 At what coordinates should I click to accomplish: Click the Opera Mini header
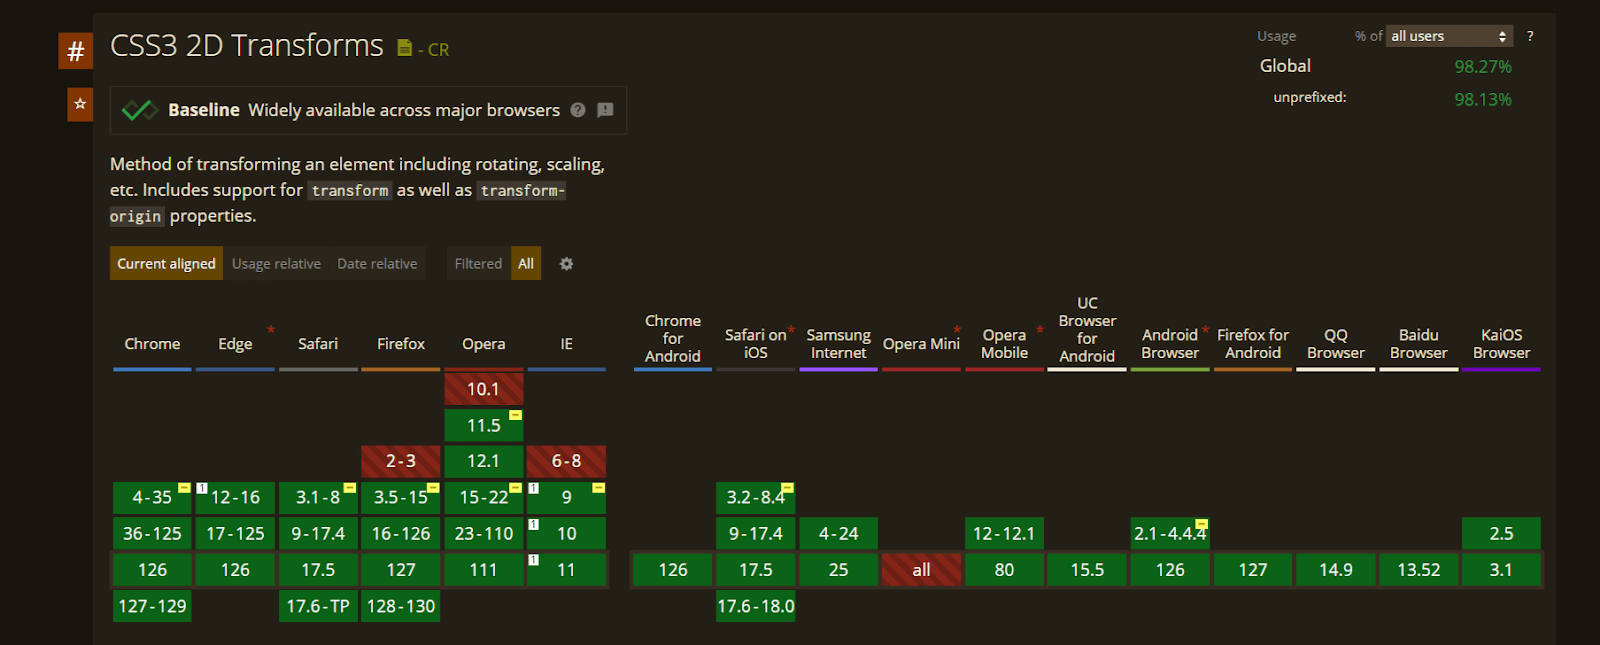coord(921,344)
